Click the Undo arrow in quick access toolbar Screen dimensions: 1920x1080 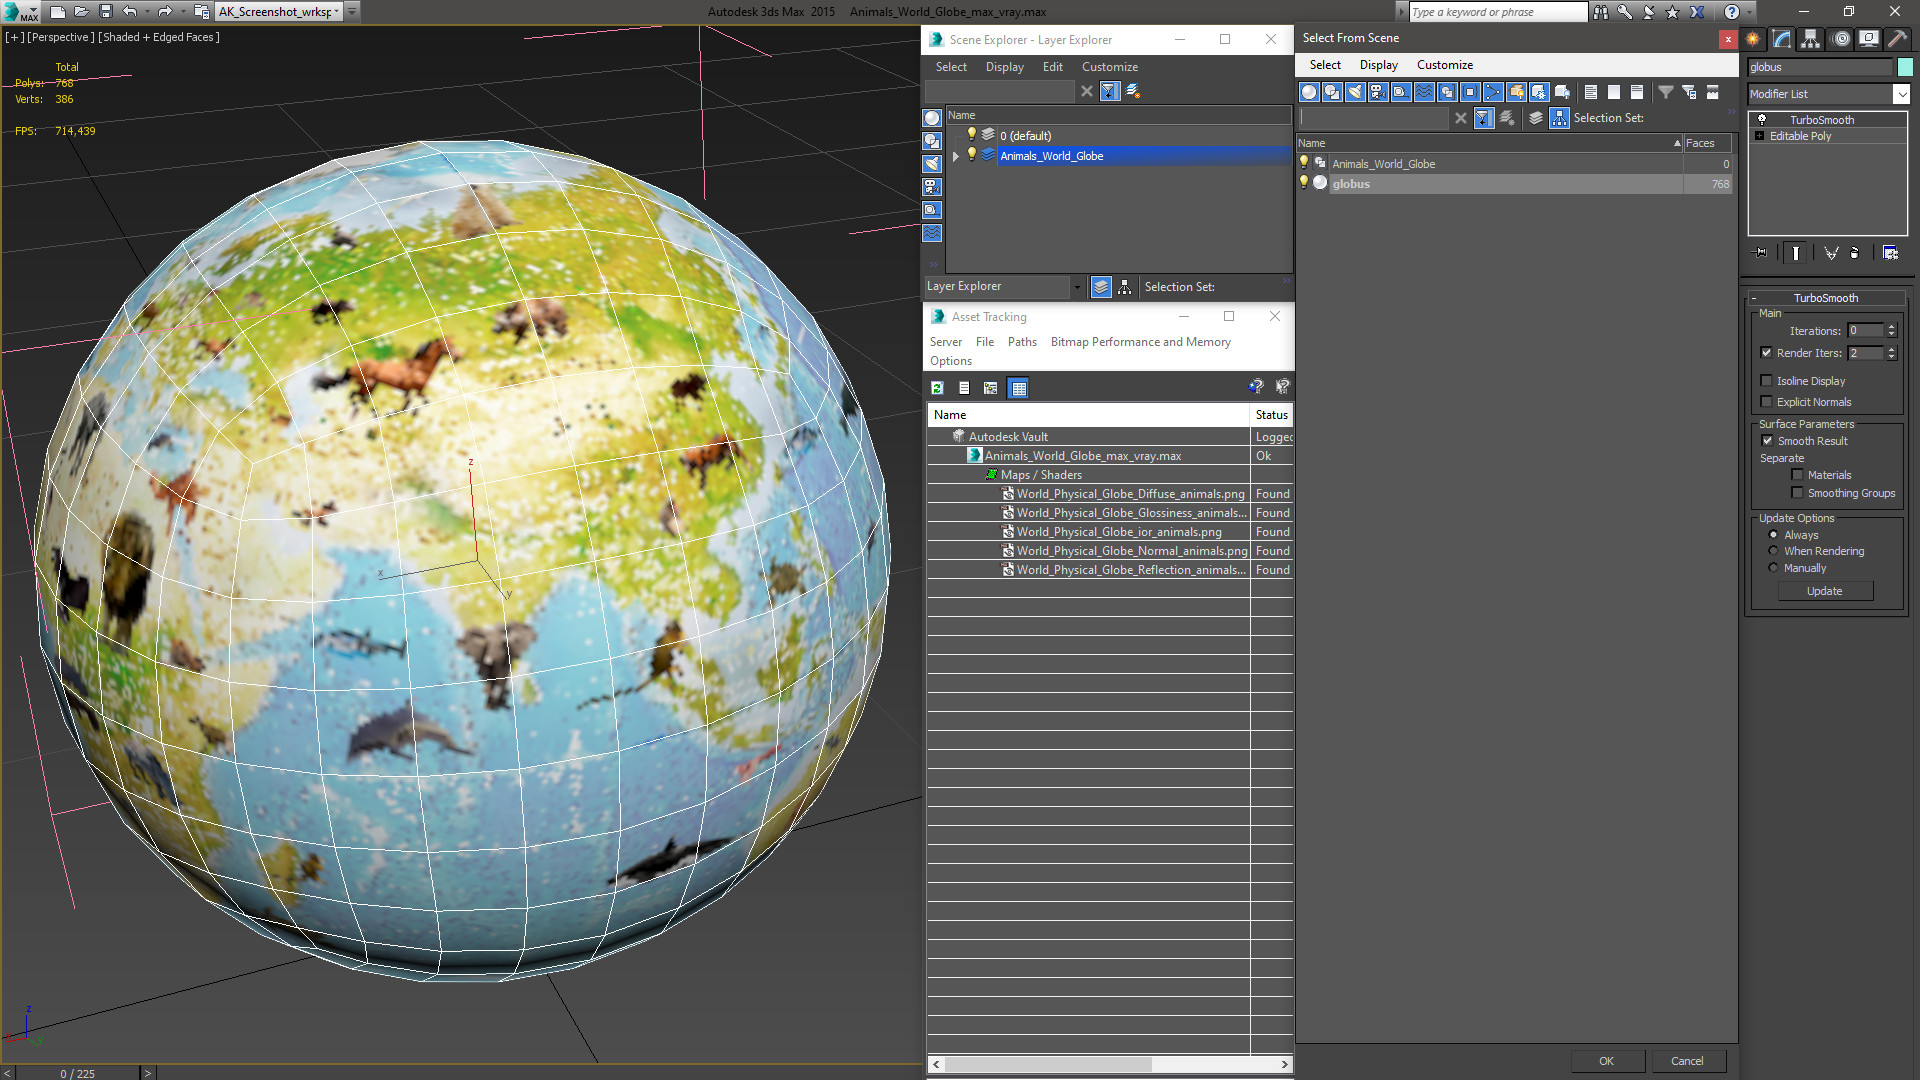pos(129,12)
